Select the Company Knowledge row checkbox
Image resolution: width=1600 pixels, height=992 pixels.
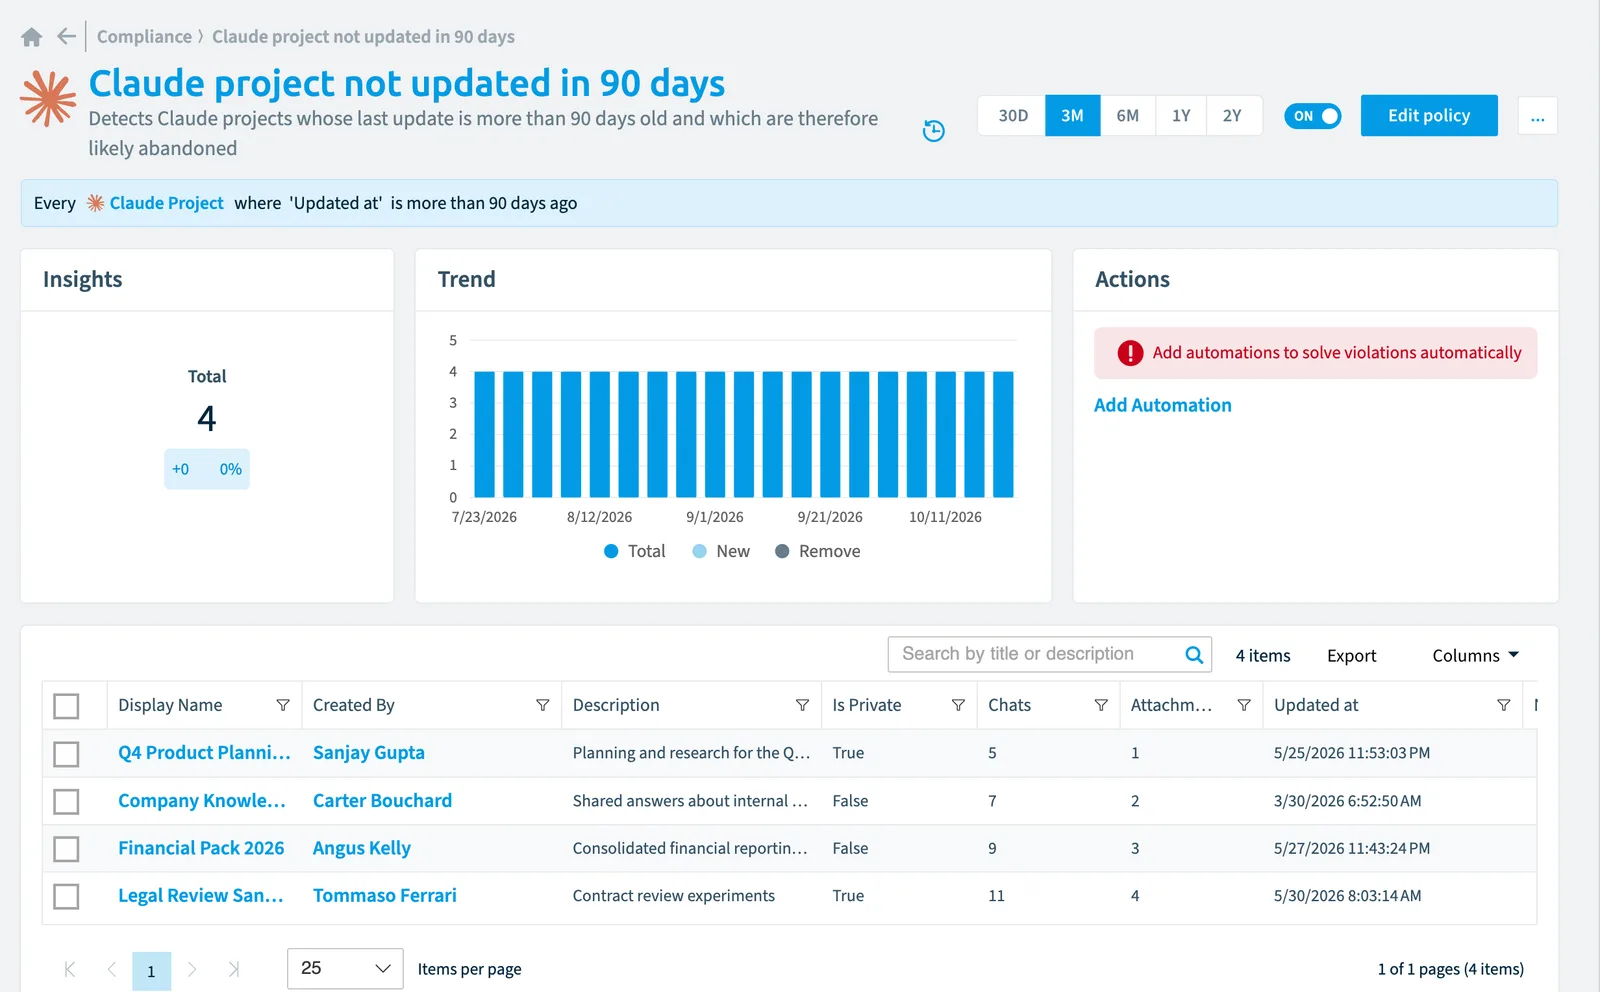click(x=66, y=802)
